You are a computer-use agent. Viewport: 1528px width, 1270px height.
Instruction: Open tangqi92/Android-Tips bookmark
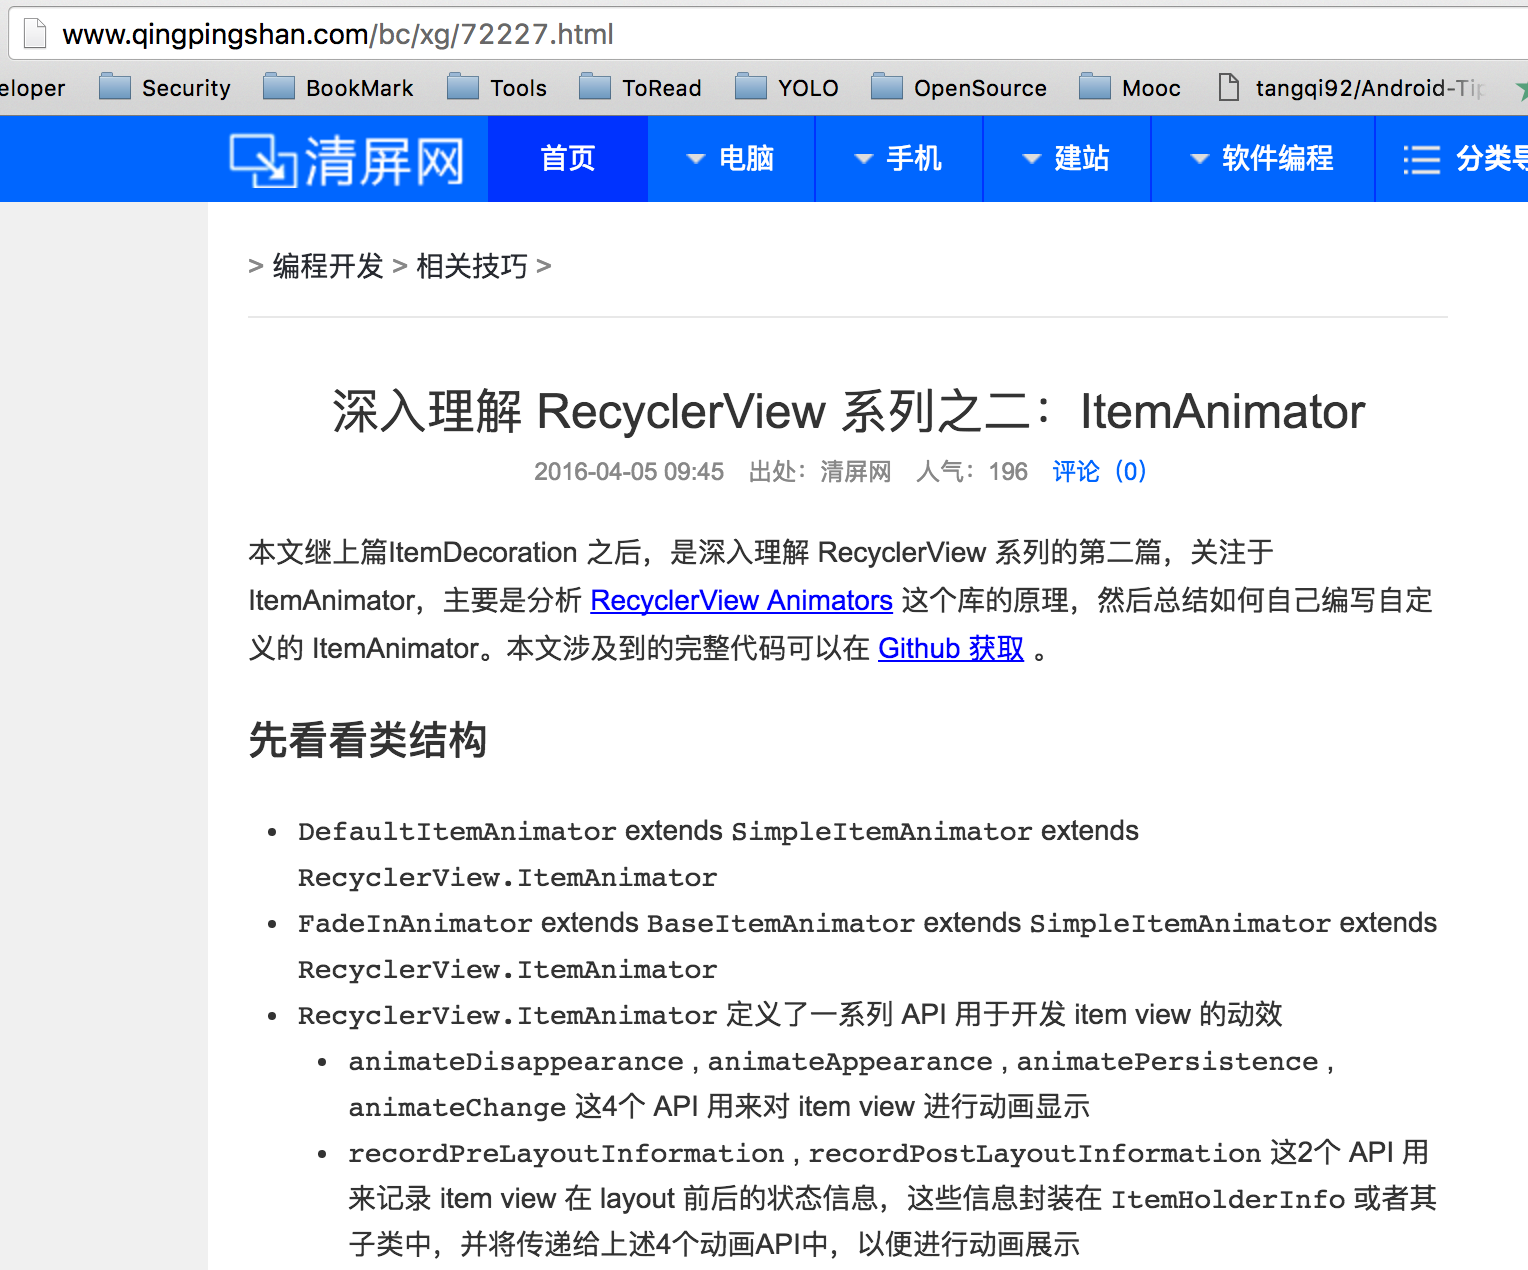(x=1354, y=88)
